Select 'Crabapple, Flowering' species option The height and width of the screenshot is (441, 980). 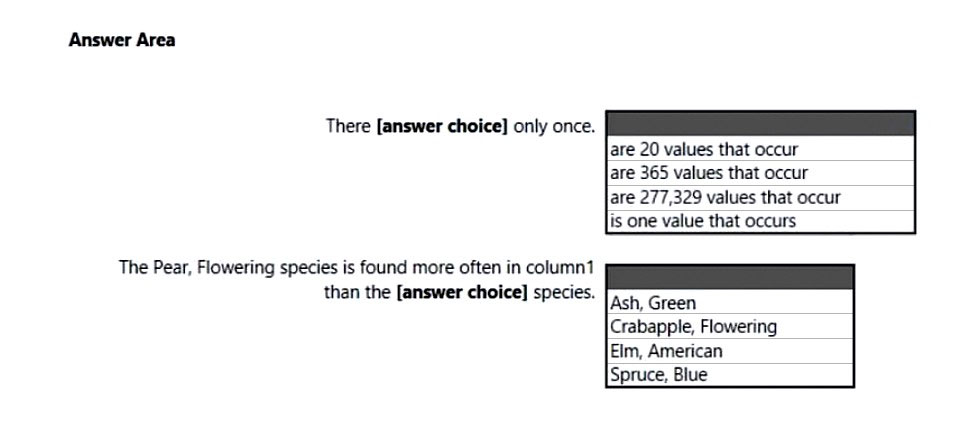[730, 326]
